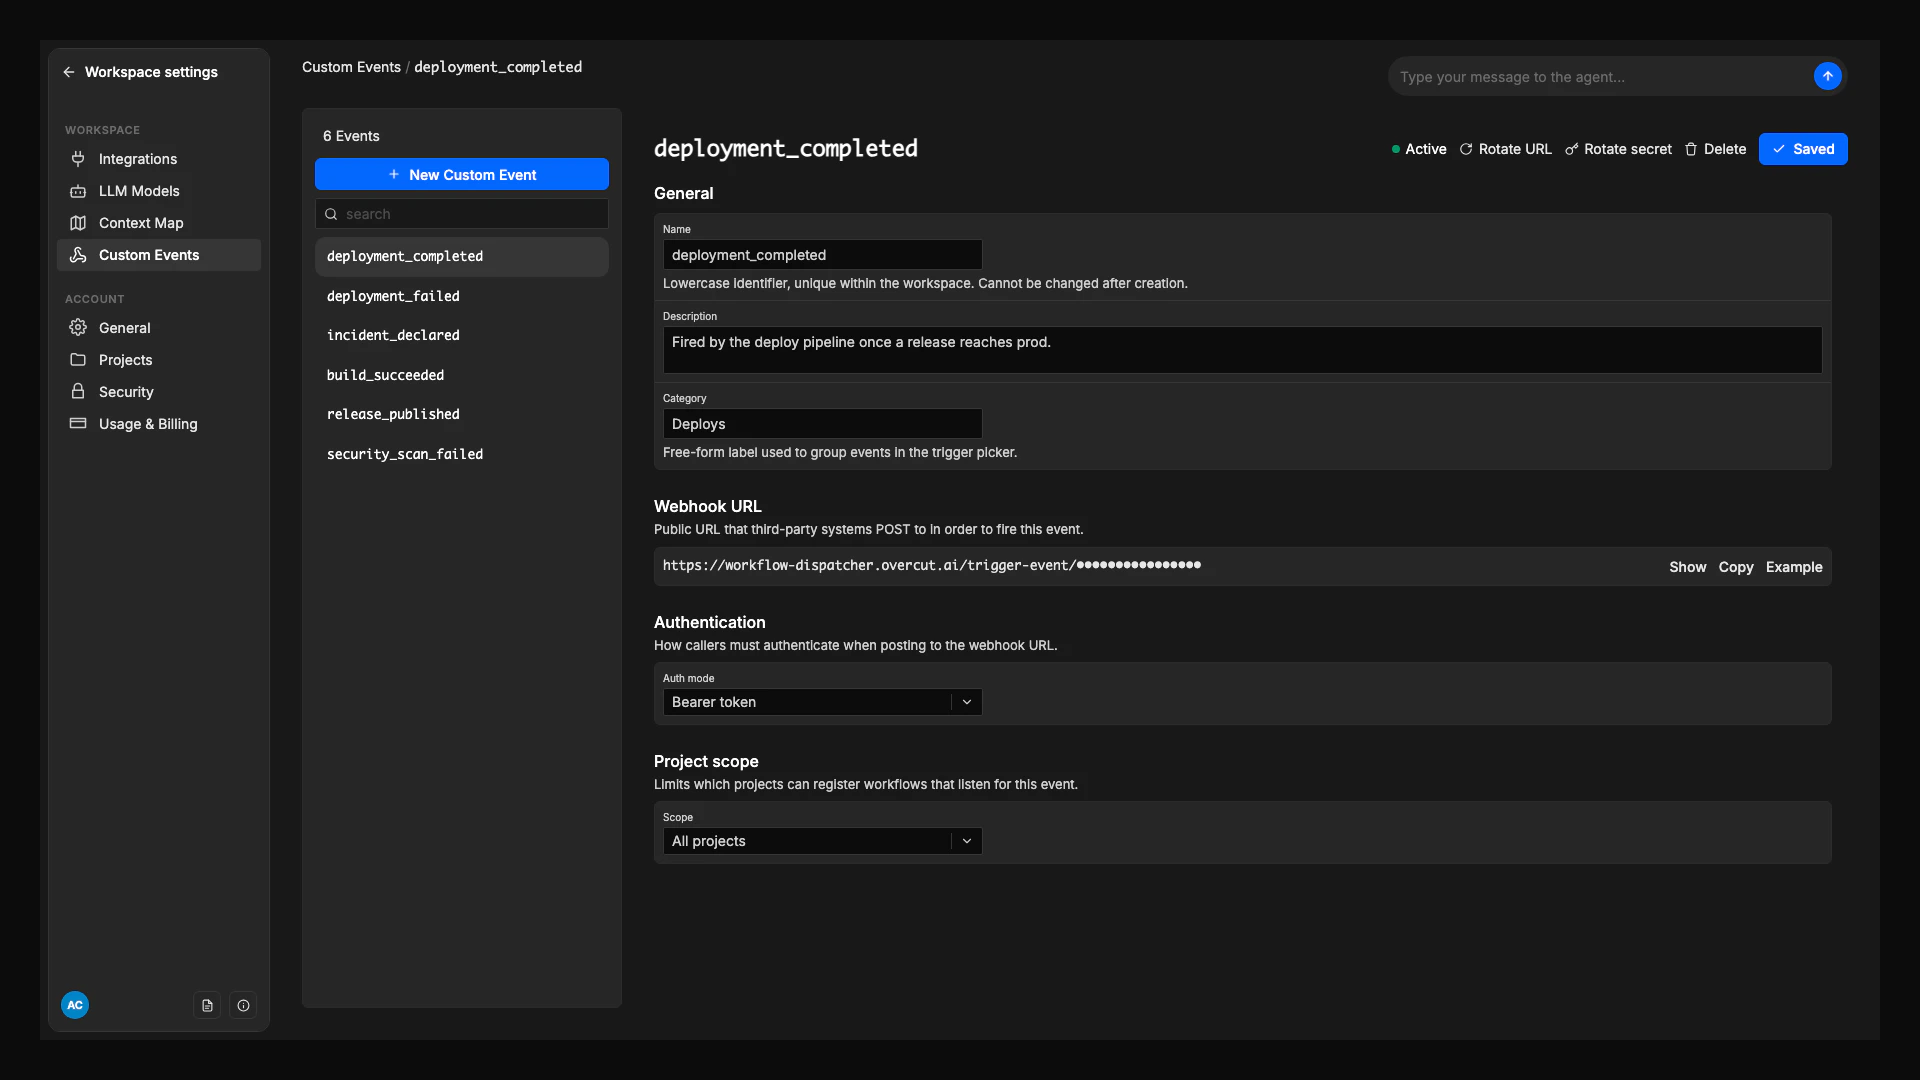Viewport: 1920px width, 1080px height.
Task: Click the Description text area
Action: pos(1242,350)
